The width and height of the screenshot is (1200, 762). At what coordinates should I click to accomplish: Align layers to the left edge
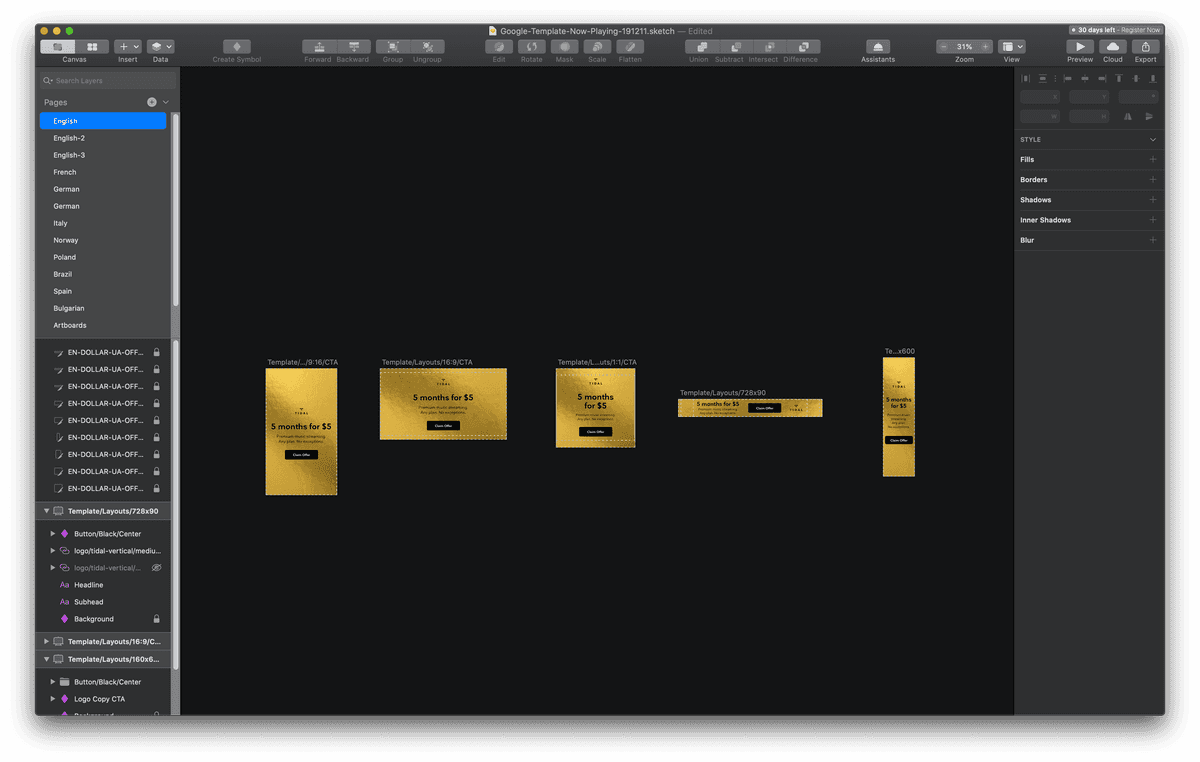tap(1068, 78)
